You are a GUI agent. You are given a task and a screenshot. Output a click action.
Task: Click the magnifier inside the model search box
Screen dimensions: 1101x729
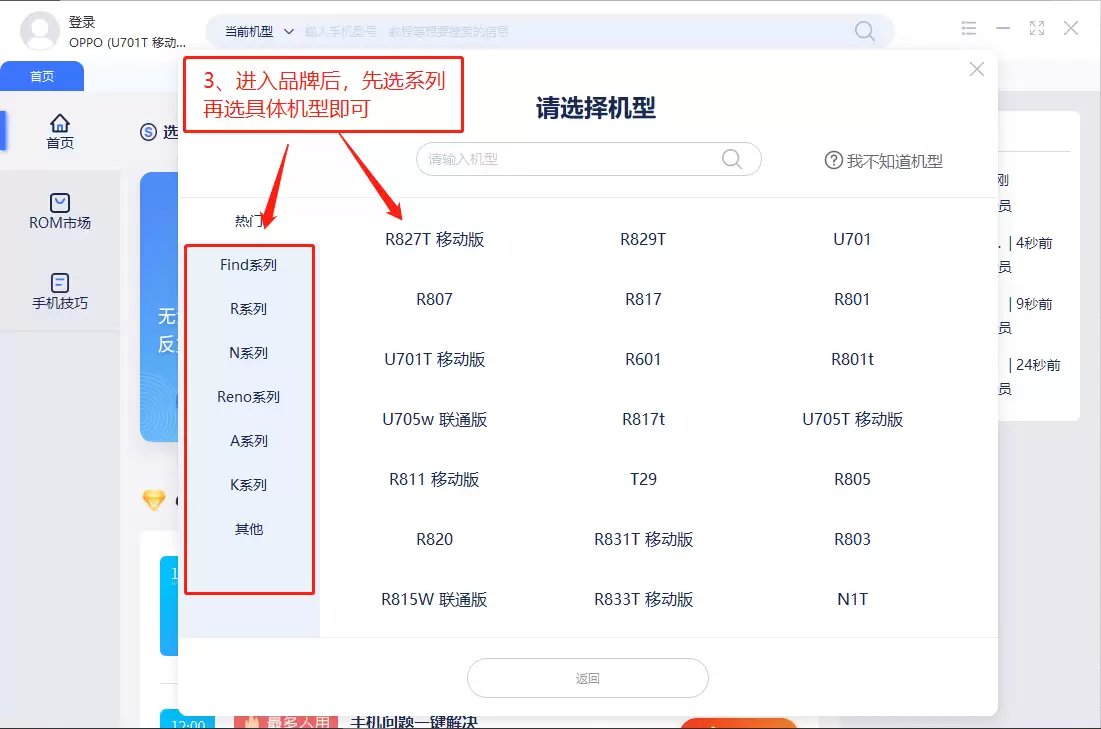click(731, 159)
